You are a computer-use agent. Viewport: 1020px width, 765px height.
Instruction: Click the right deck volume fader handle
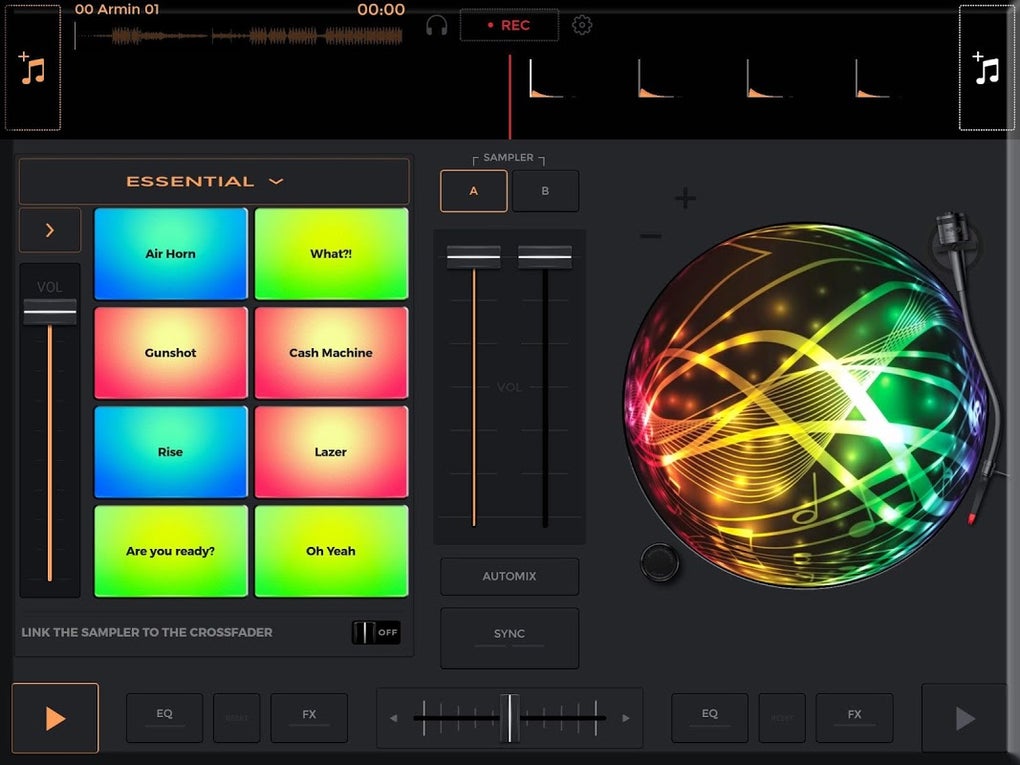(545, 257)
